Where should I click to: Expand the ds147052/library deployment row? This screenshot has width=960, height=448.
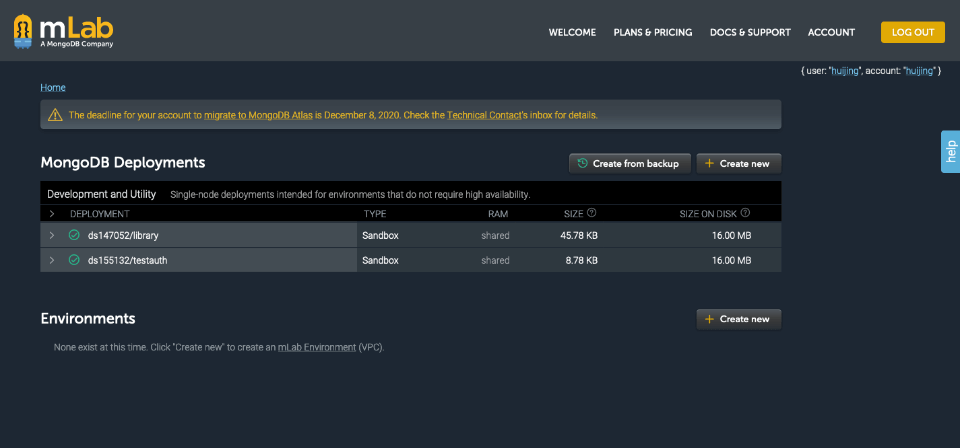point(52,235)
